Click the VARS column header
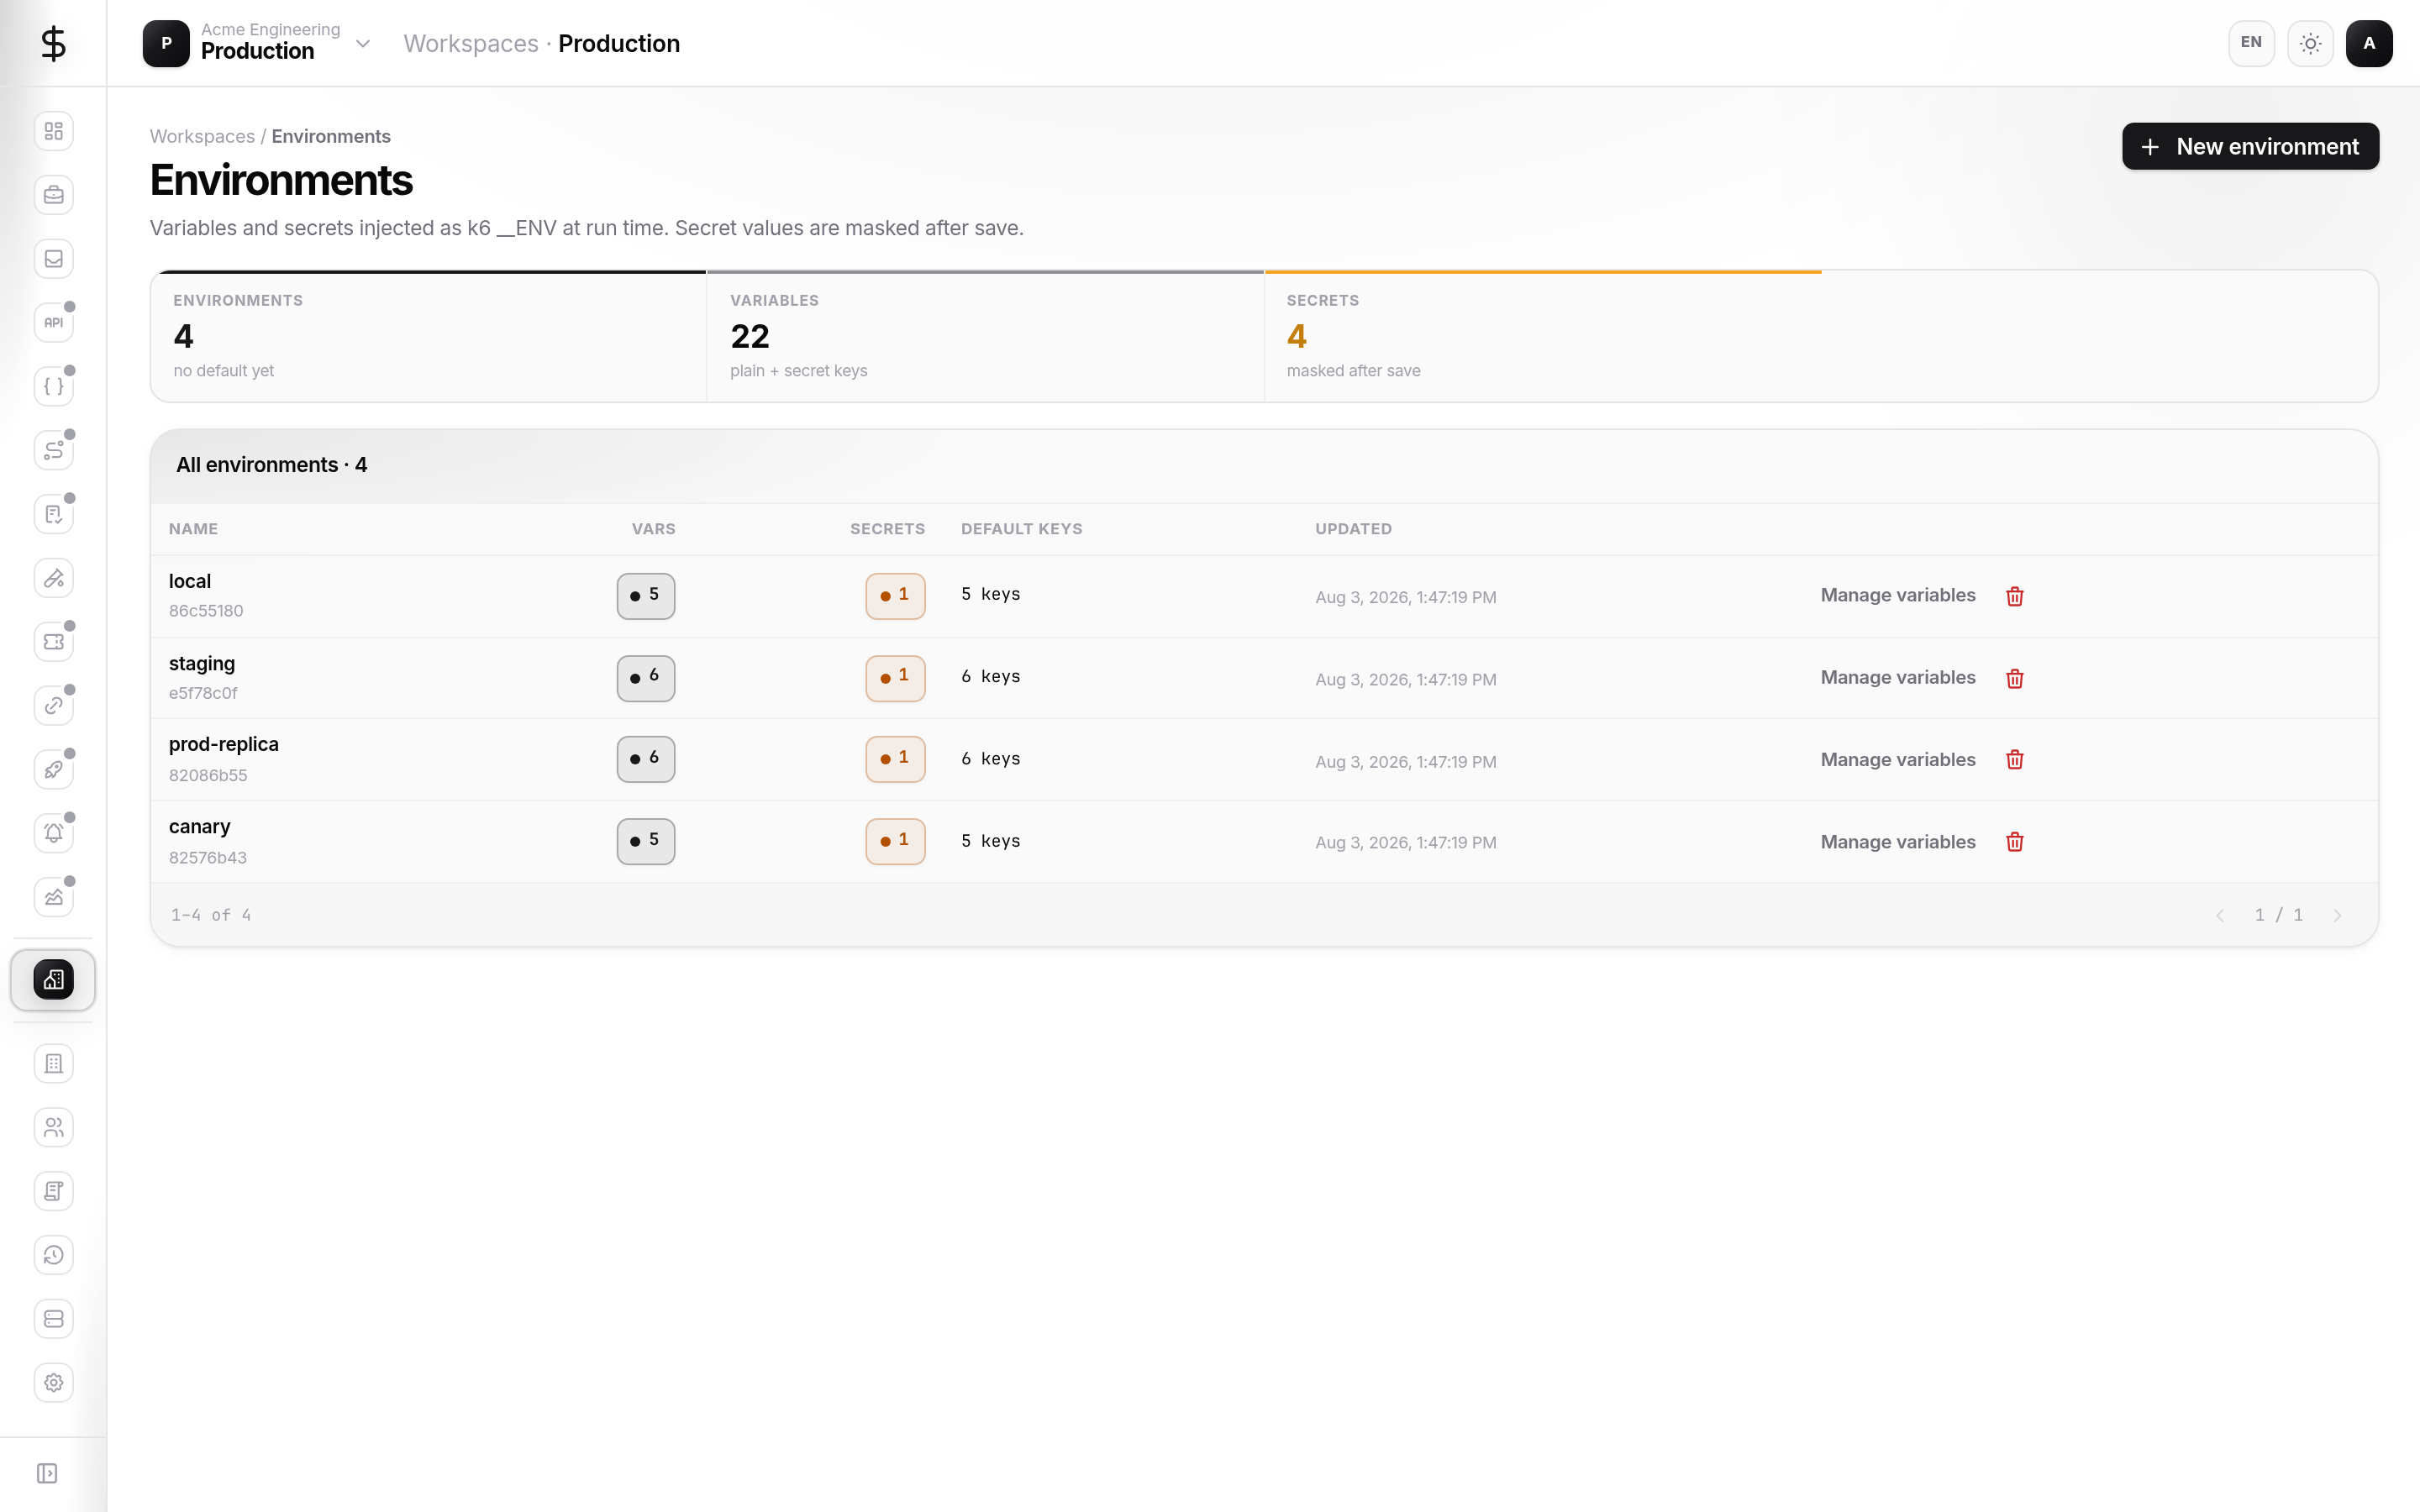 tap(653, 529)
